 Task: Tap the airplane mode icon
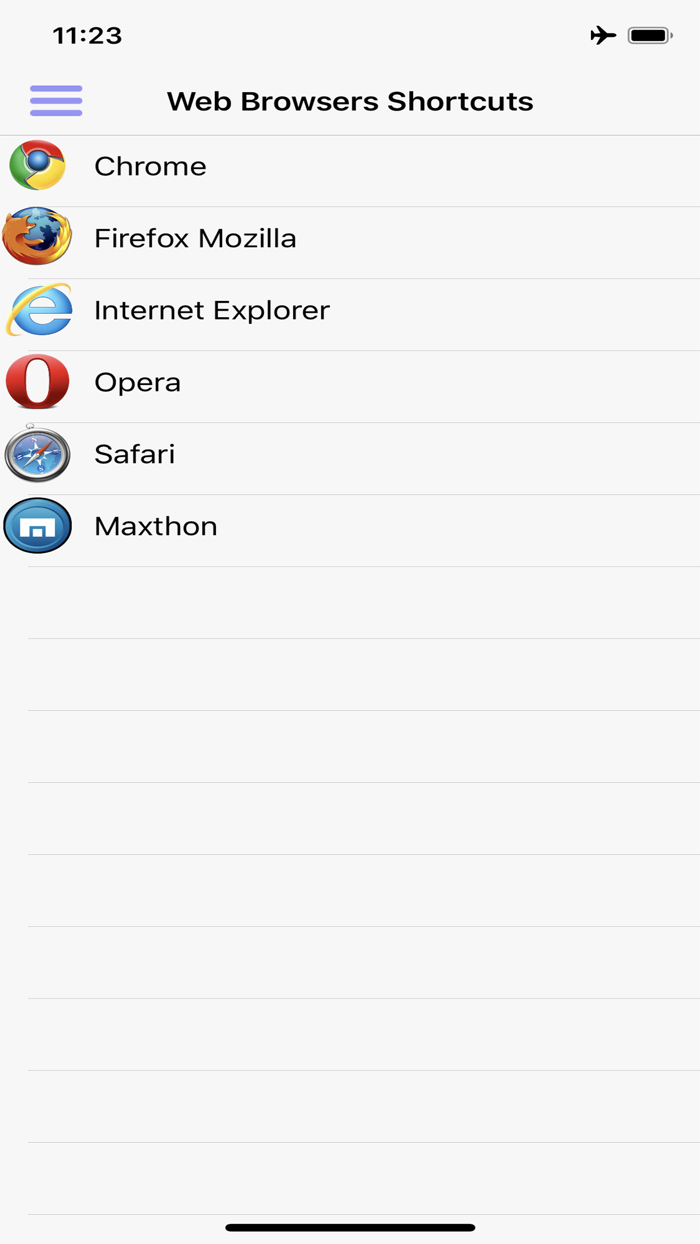[602, 34]
